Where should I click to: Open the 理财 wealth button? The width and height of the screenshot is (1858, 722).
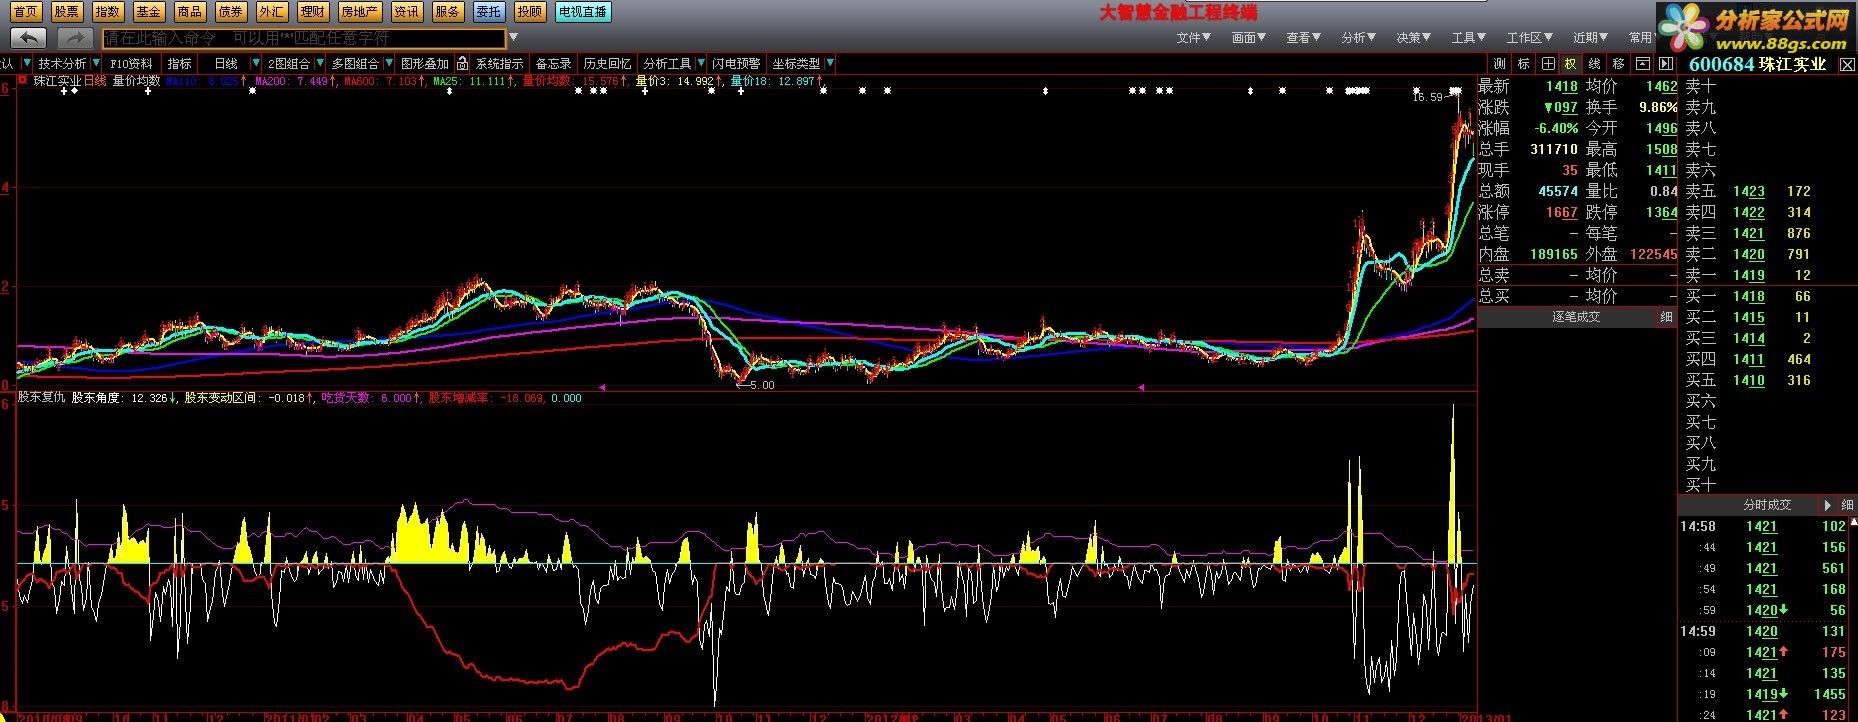tap(312, 12)
